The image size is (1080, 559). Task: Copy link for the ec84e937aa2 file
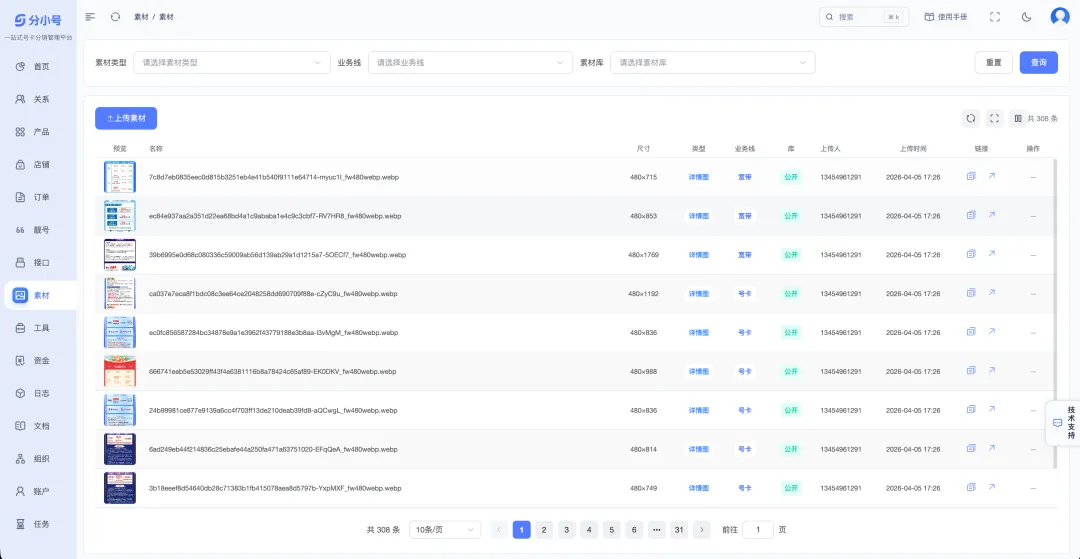[970, 215]
